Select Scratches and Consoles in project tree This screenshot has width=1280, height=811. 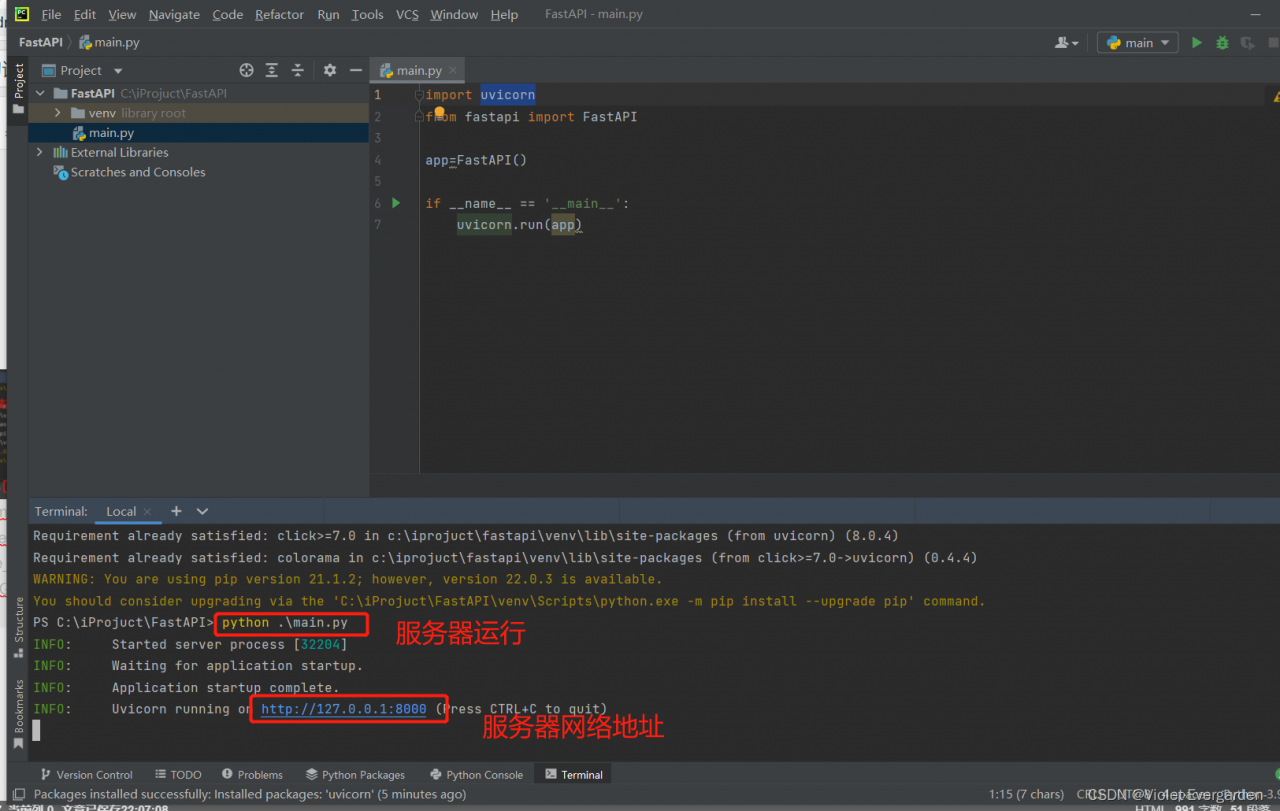tap(198, 172)
